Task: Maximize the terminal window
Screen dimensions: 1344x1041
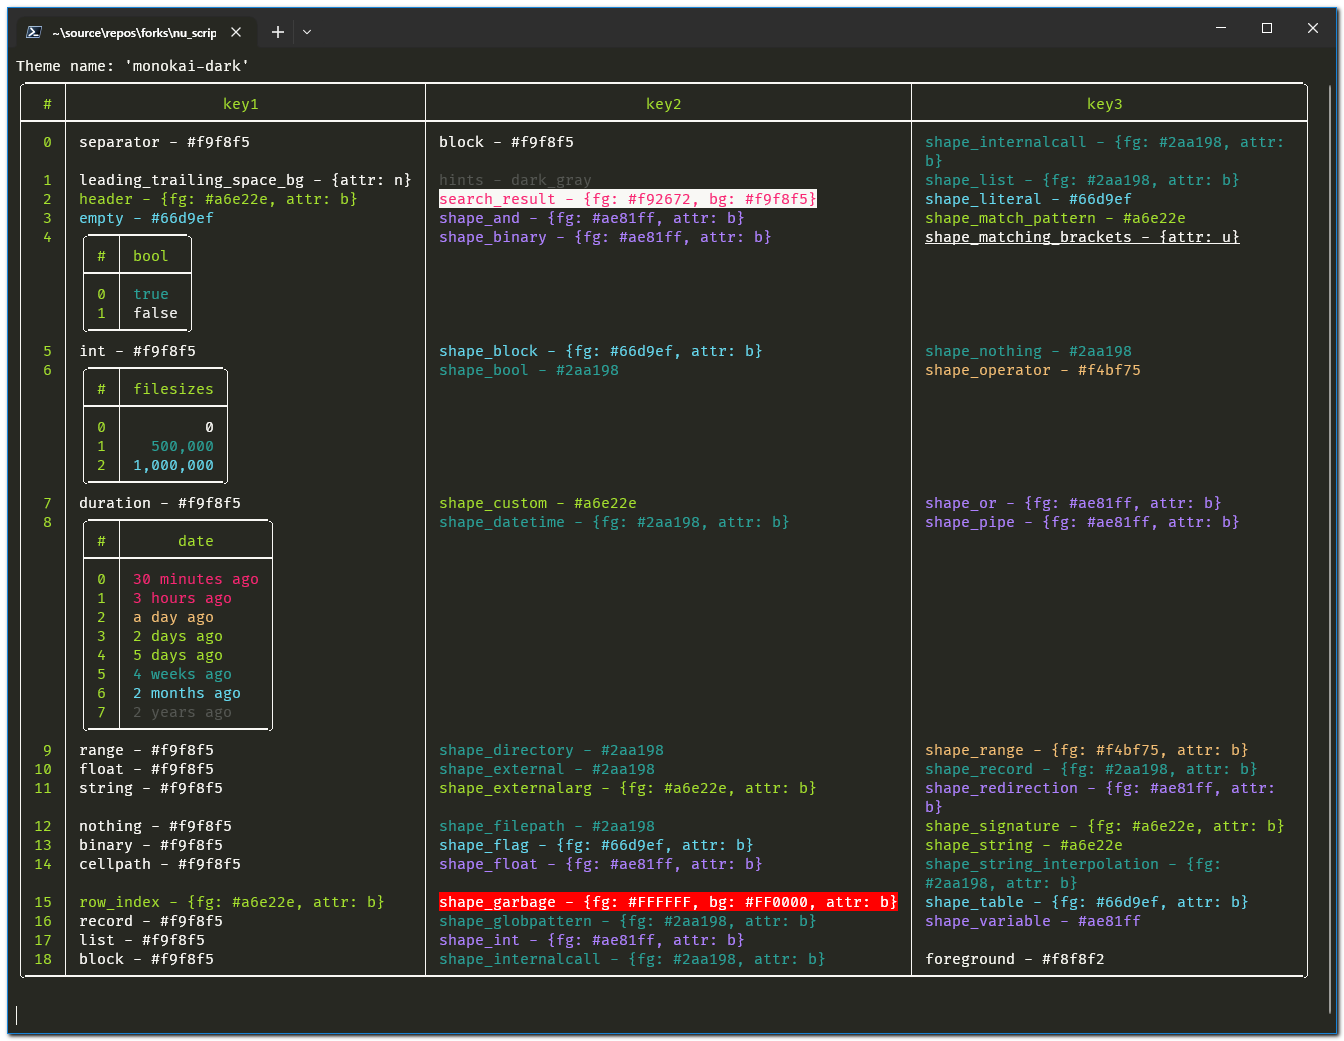Action: (x=1267, y=28)
